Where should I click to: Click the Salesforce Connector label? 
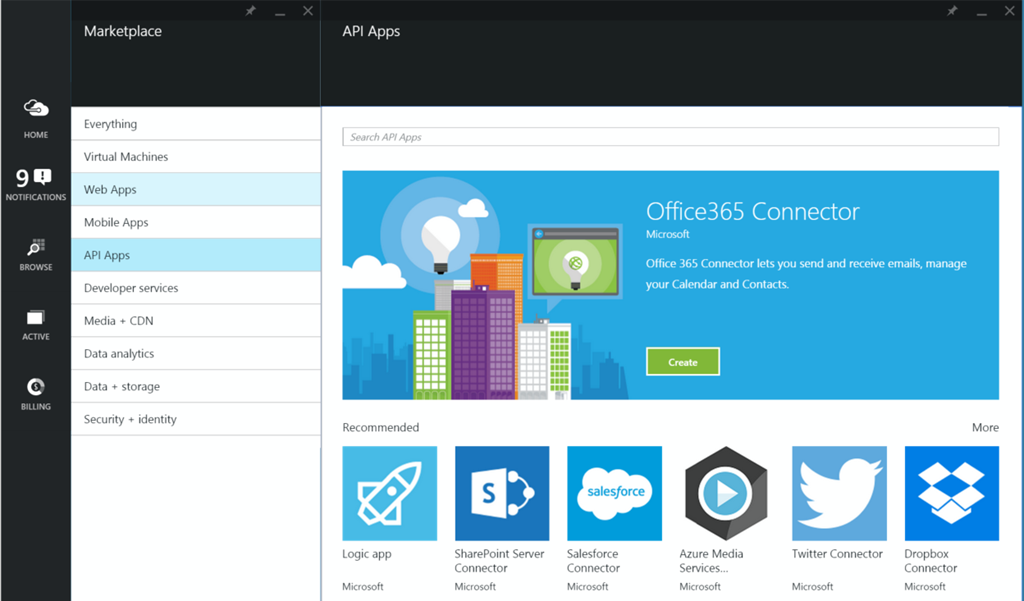tap(593, 560)
